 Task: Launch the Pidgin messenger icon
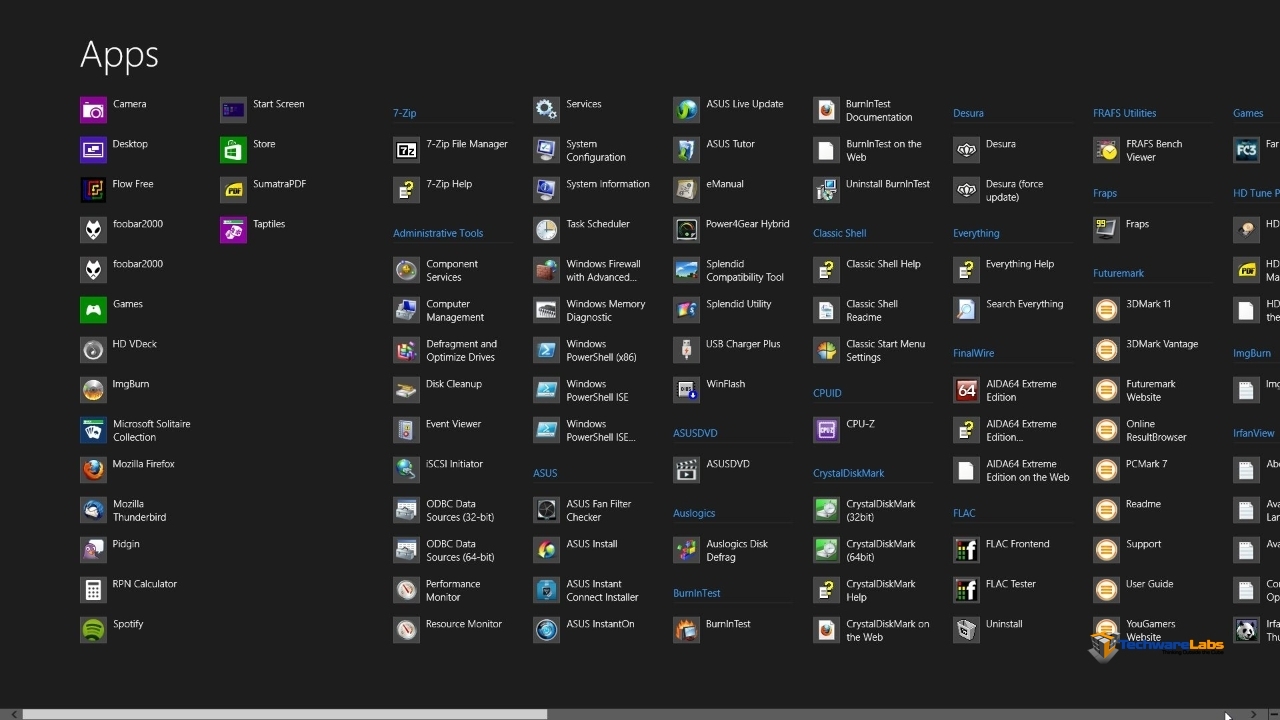click(93, 550)
